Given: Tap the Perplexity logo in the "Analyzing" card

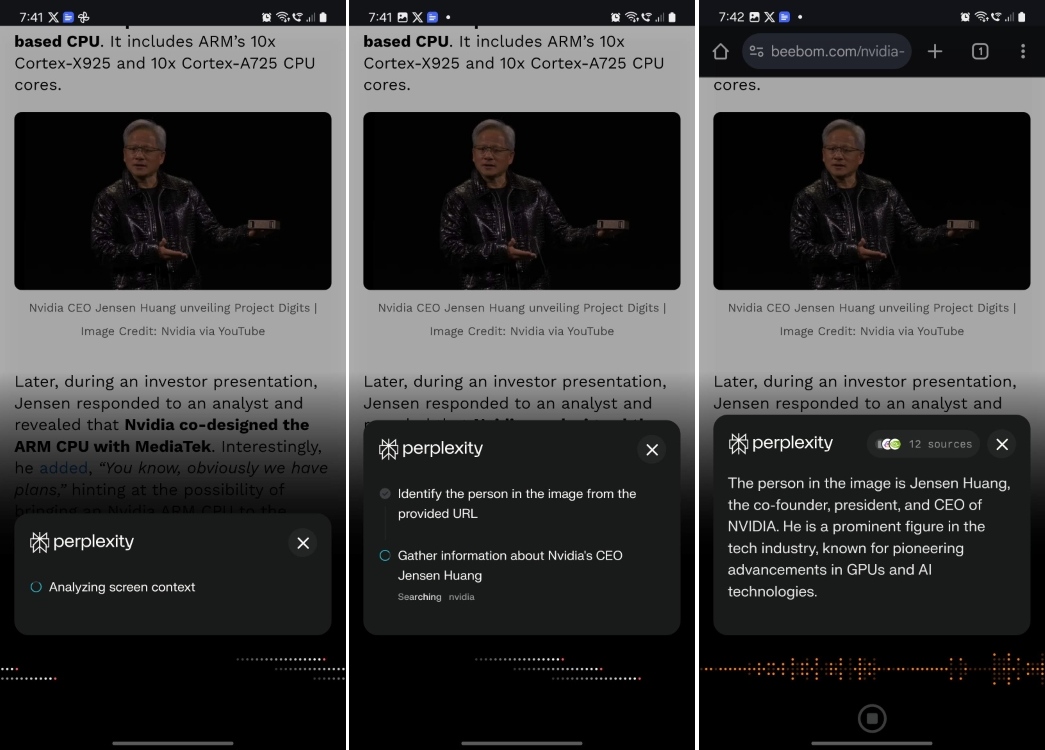Looking at the screenshot, I should tap(82, 542).
